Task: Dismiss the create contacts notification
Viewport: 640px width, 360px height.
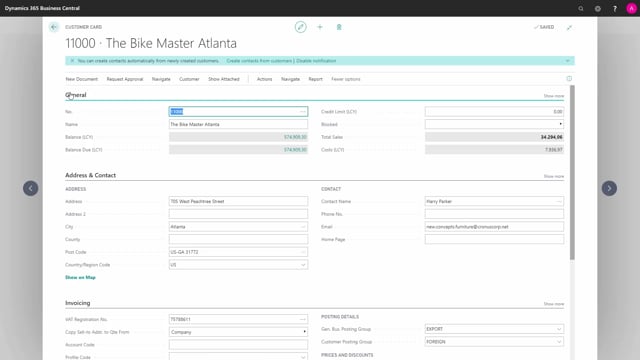Action: [x=72, y=61]
